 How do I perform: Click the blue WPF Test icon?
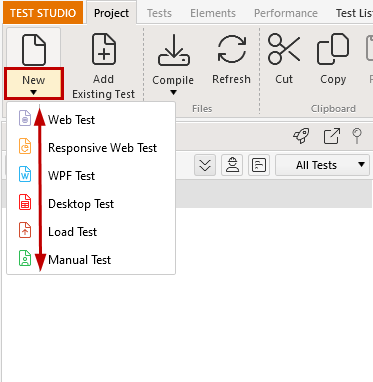point(25,174)
